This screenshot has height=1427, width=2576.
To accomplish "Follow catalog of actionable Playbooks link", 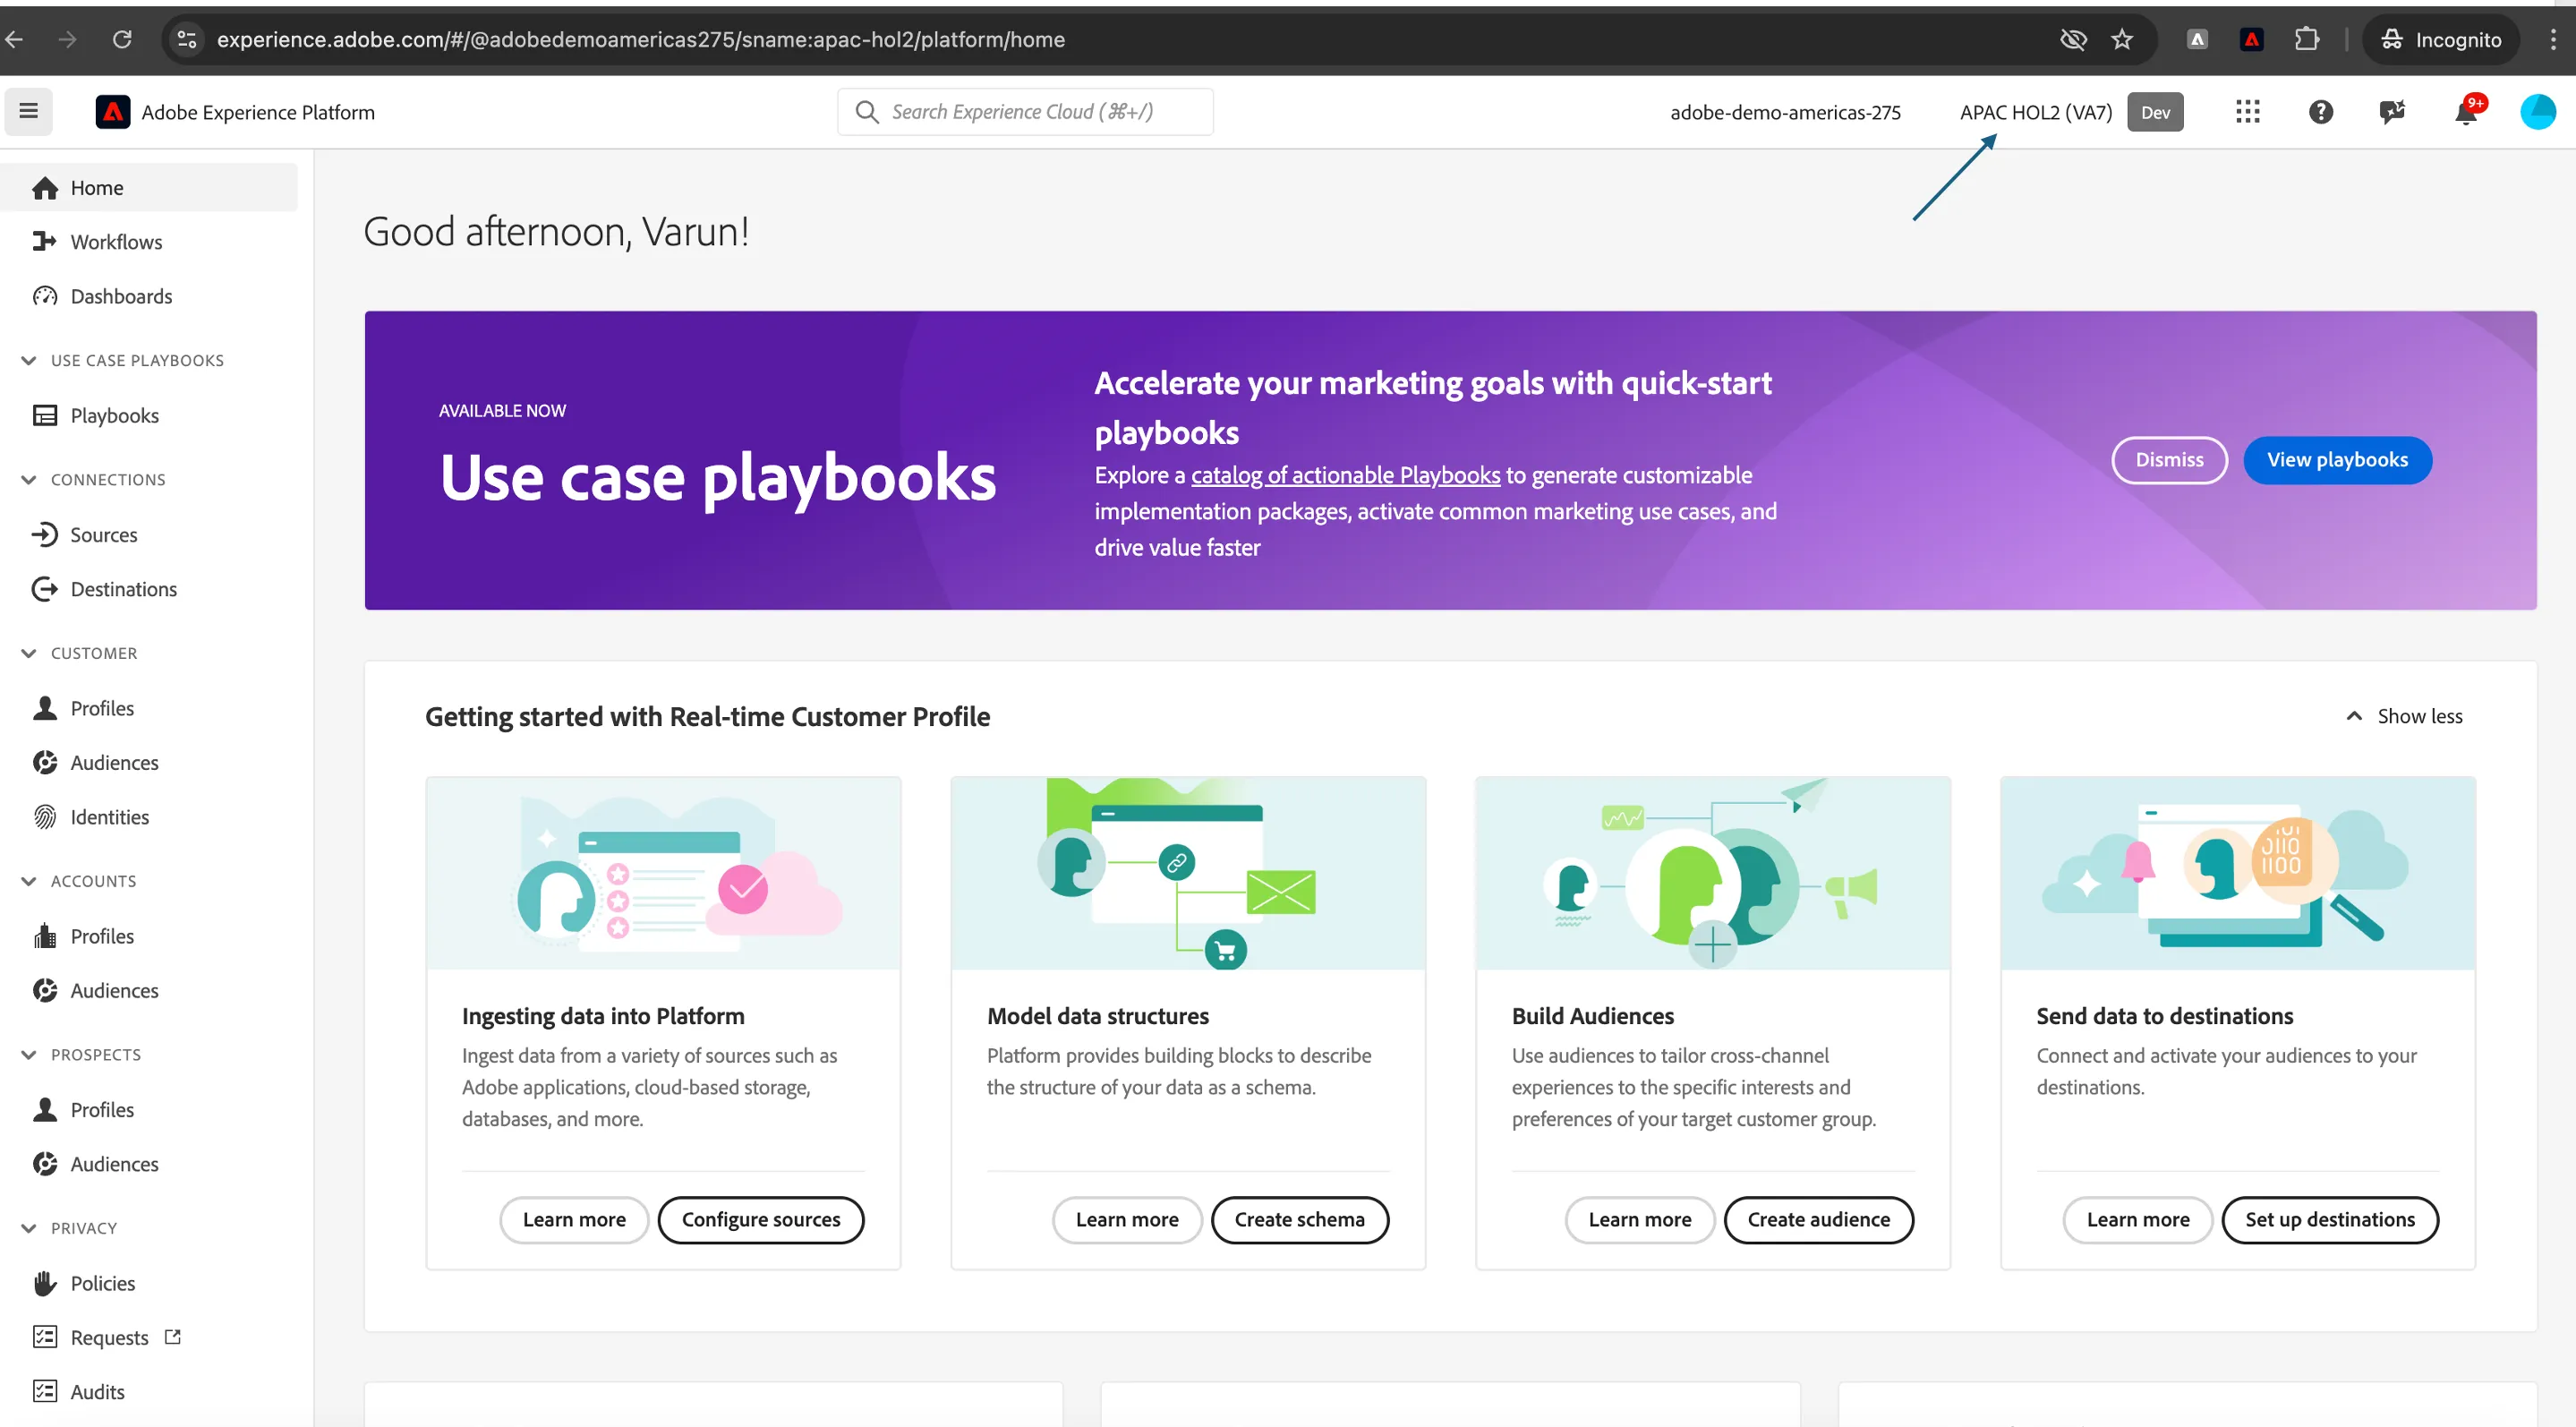I will click(x=1345, y=475).
